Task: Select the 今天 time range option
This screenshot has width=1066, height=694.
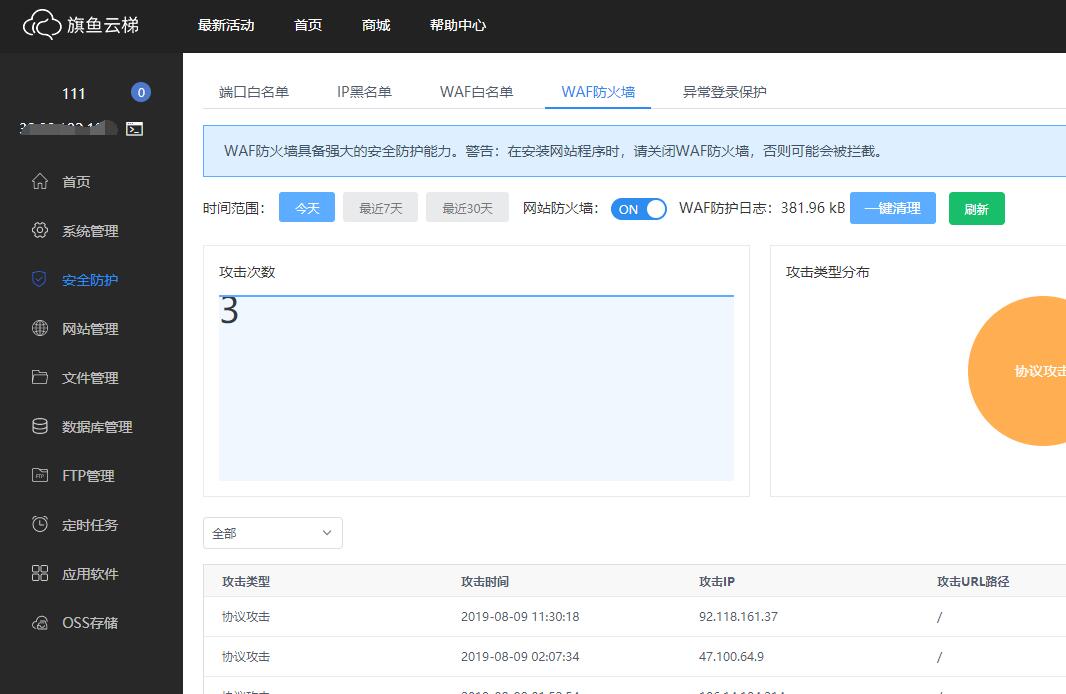Action: click(307, 207)
